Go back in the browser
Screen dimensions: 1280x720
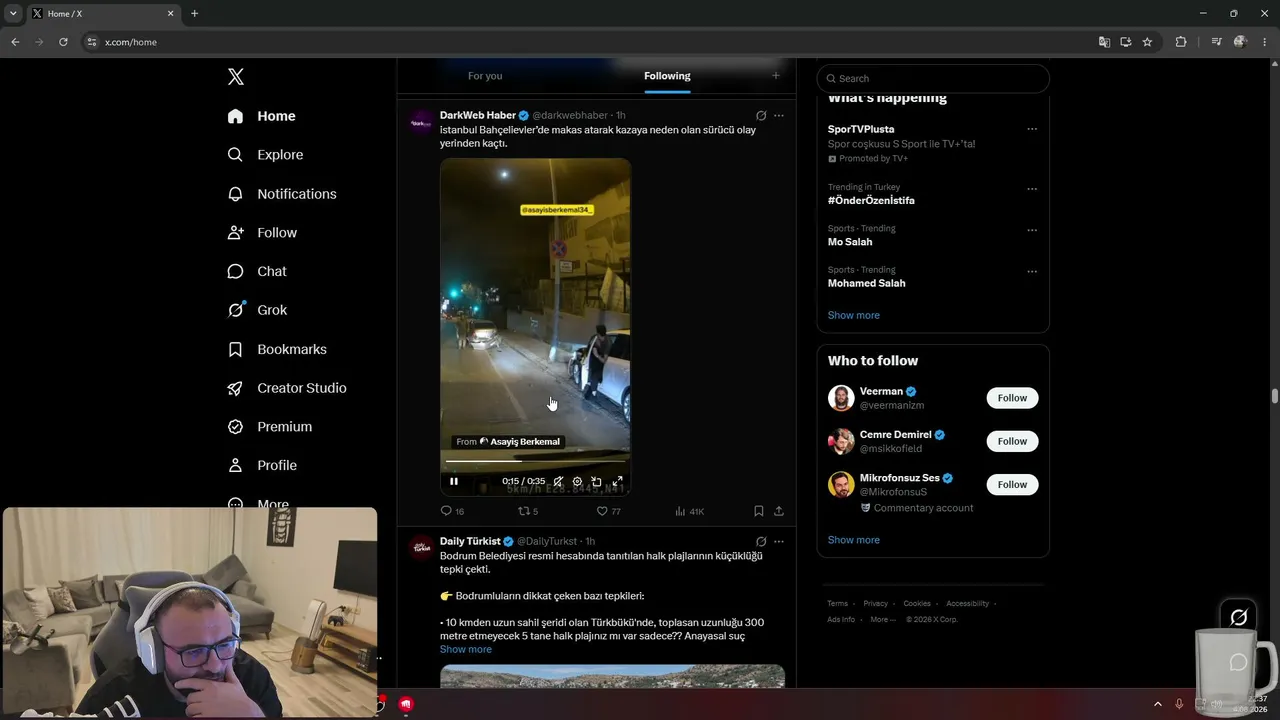(x=14, y=42)
